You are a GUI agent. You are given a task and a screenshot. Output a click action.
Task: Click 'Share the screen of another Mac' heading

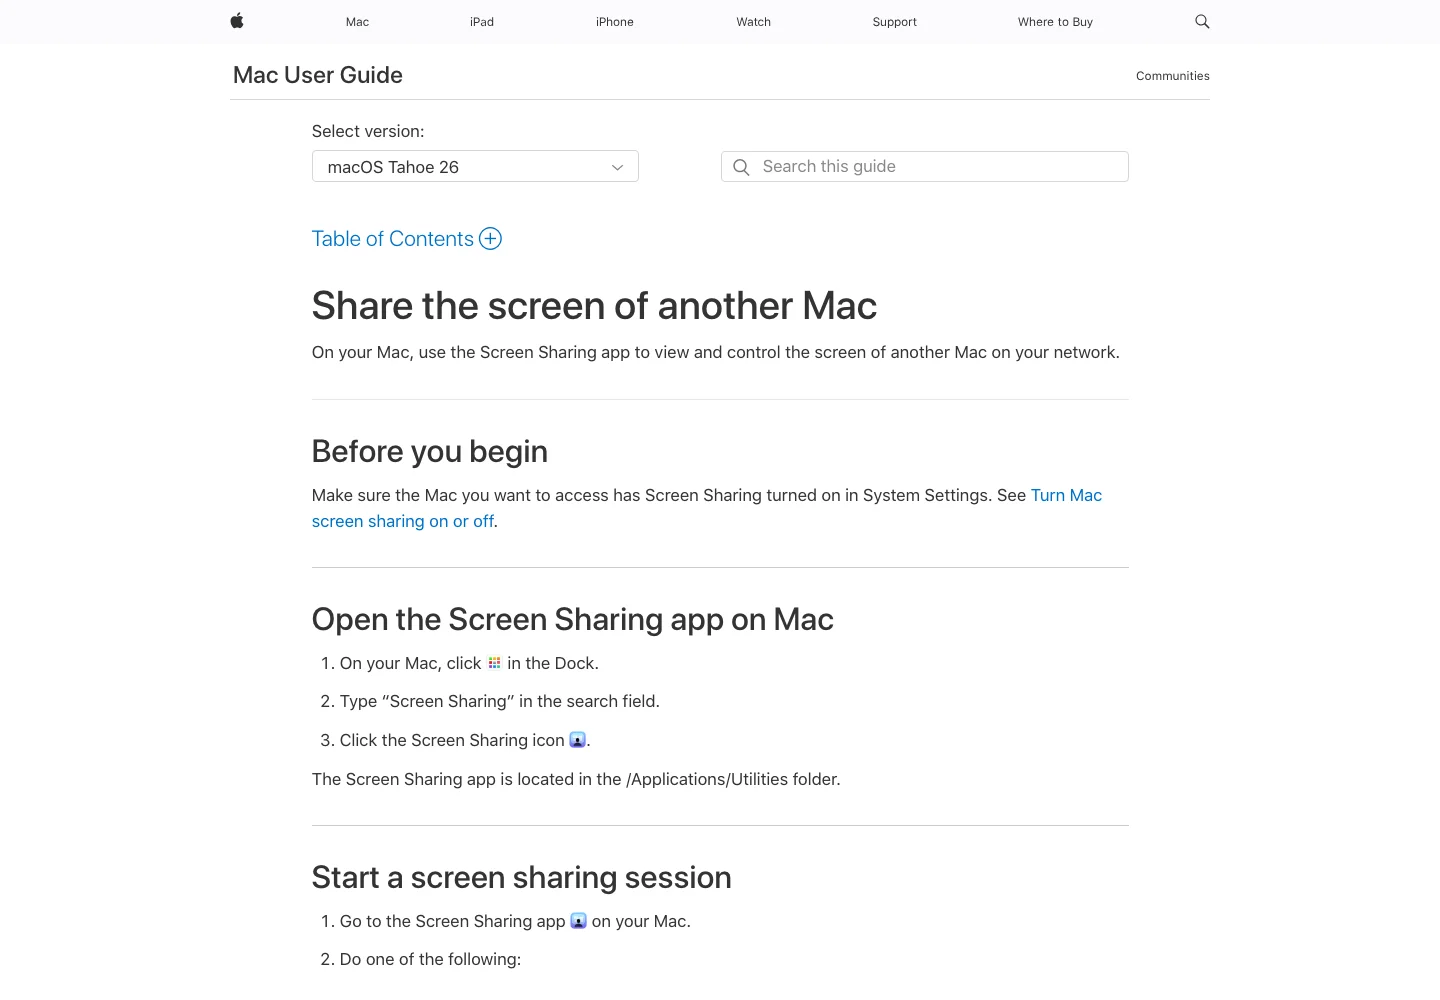[594, 306]
